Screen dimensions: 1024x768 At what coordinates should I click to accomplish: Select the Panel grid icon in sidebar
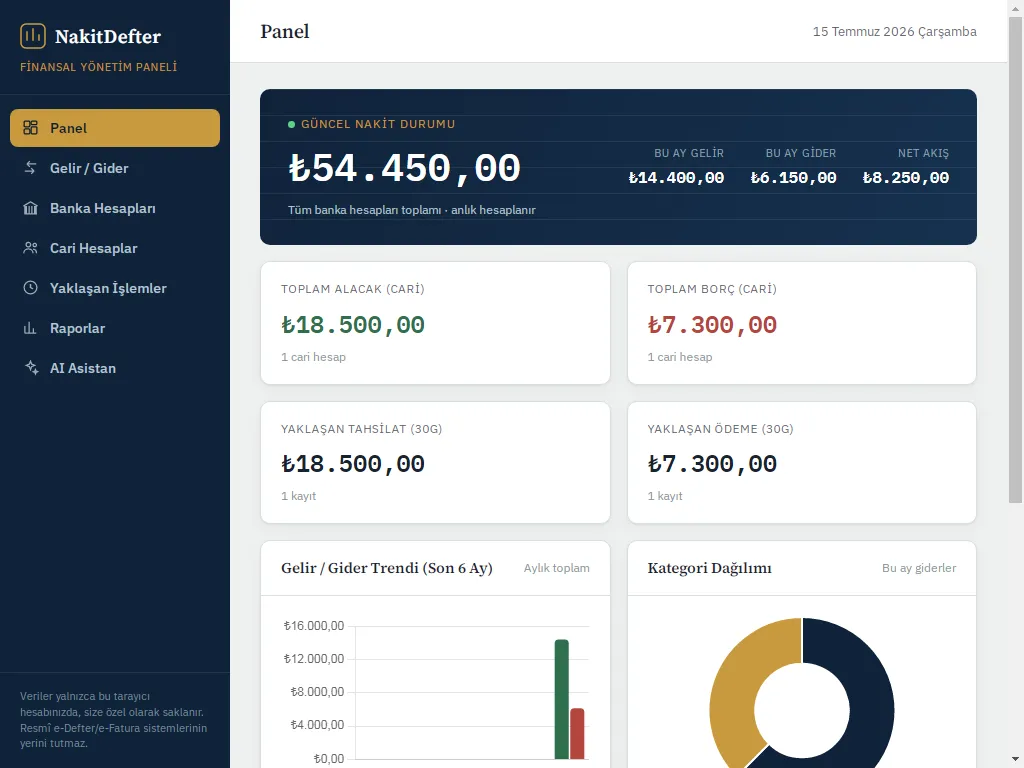pyautogui.click(x=31, y=127)
